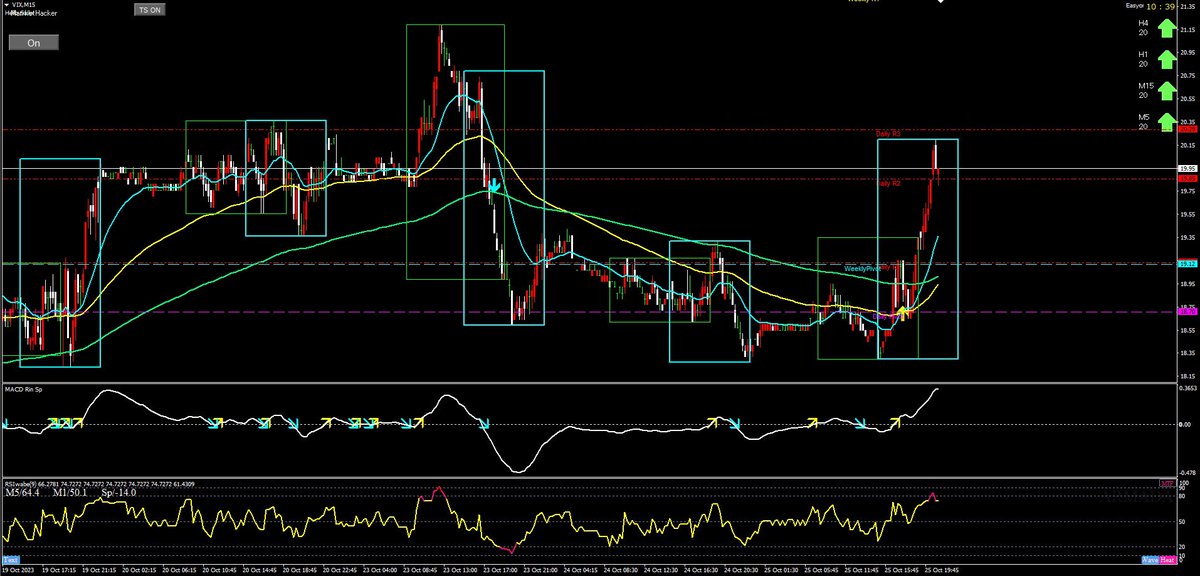Click the M5/64.4 readout
This screenshot has width=1200, height=576.
[x=22, y=492]
